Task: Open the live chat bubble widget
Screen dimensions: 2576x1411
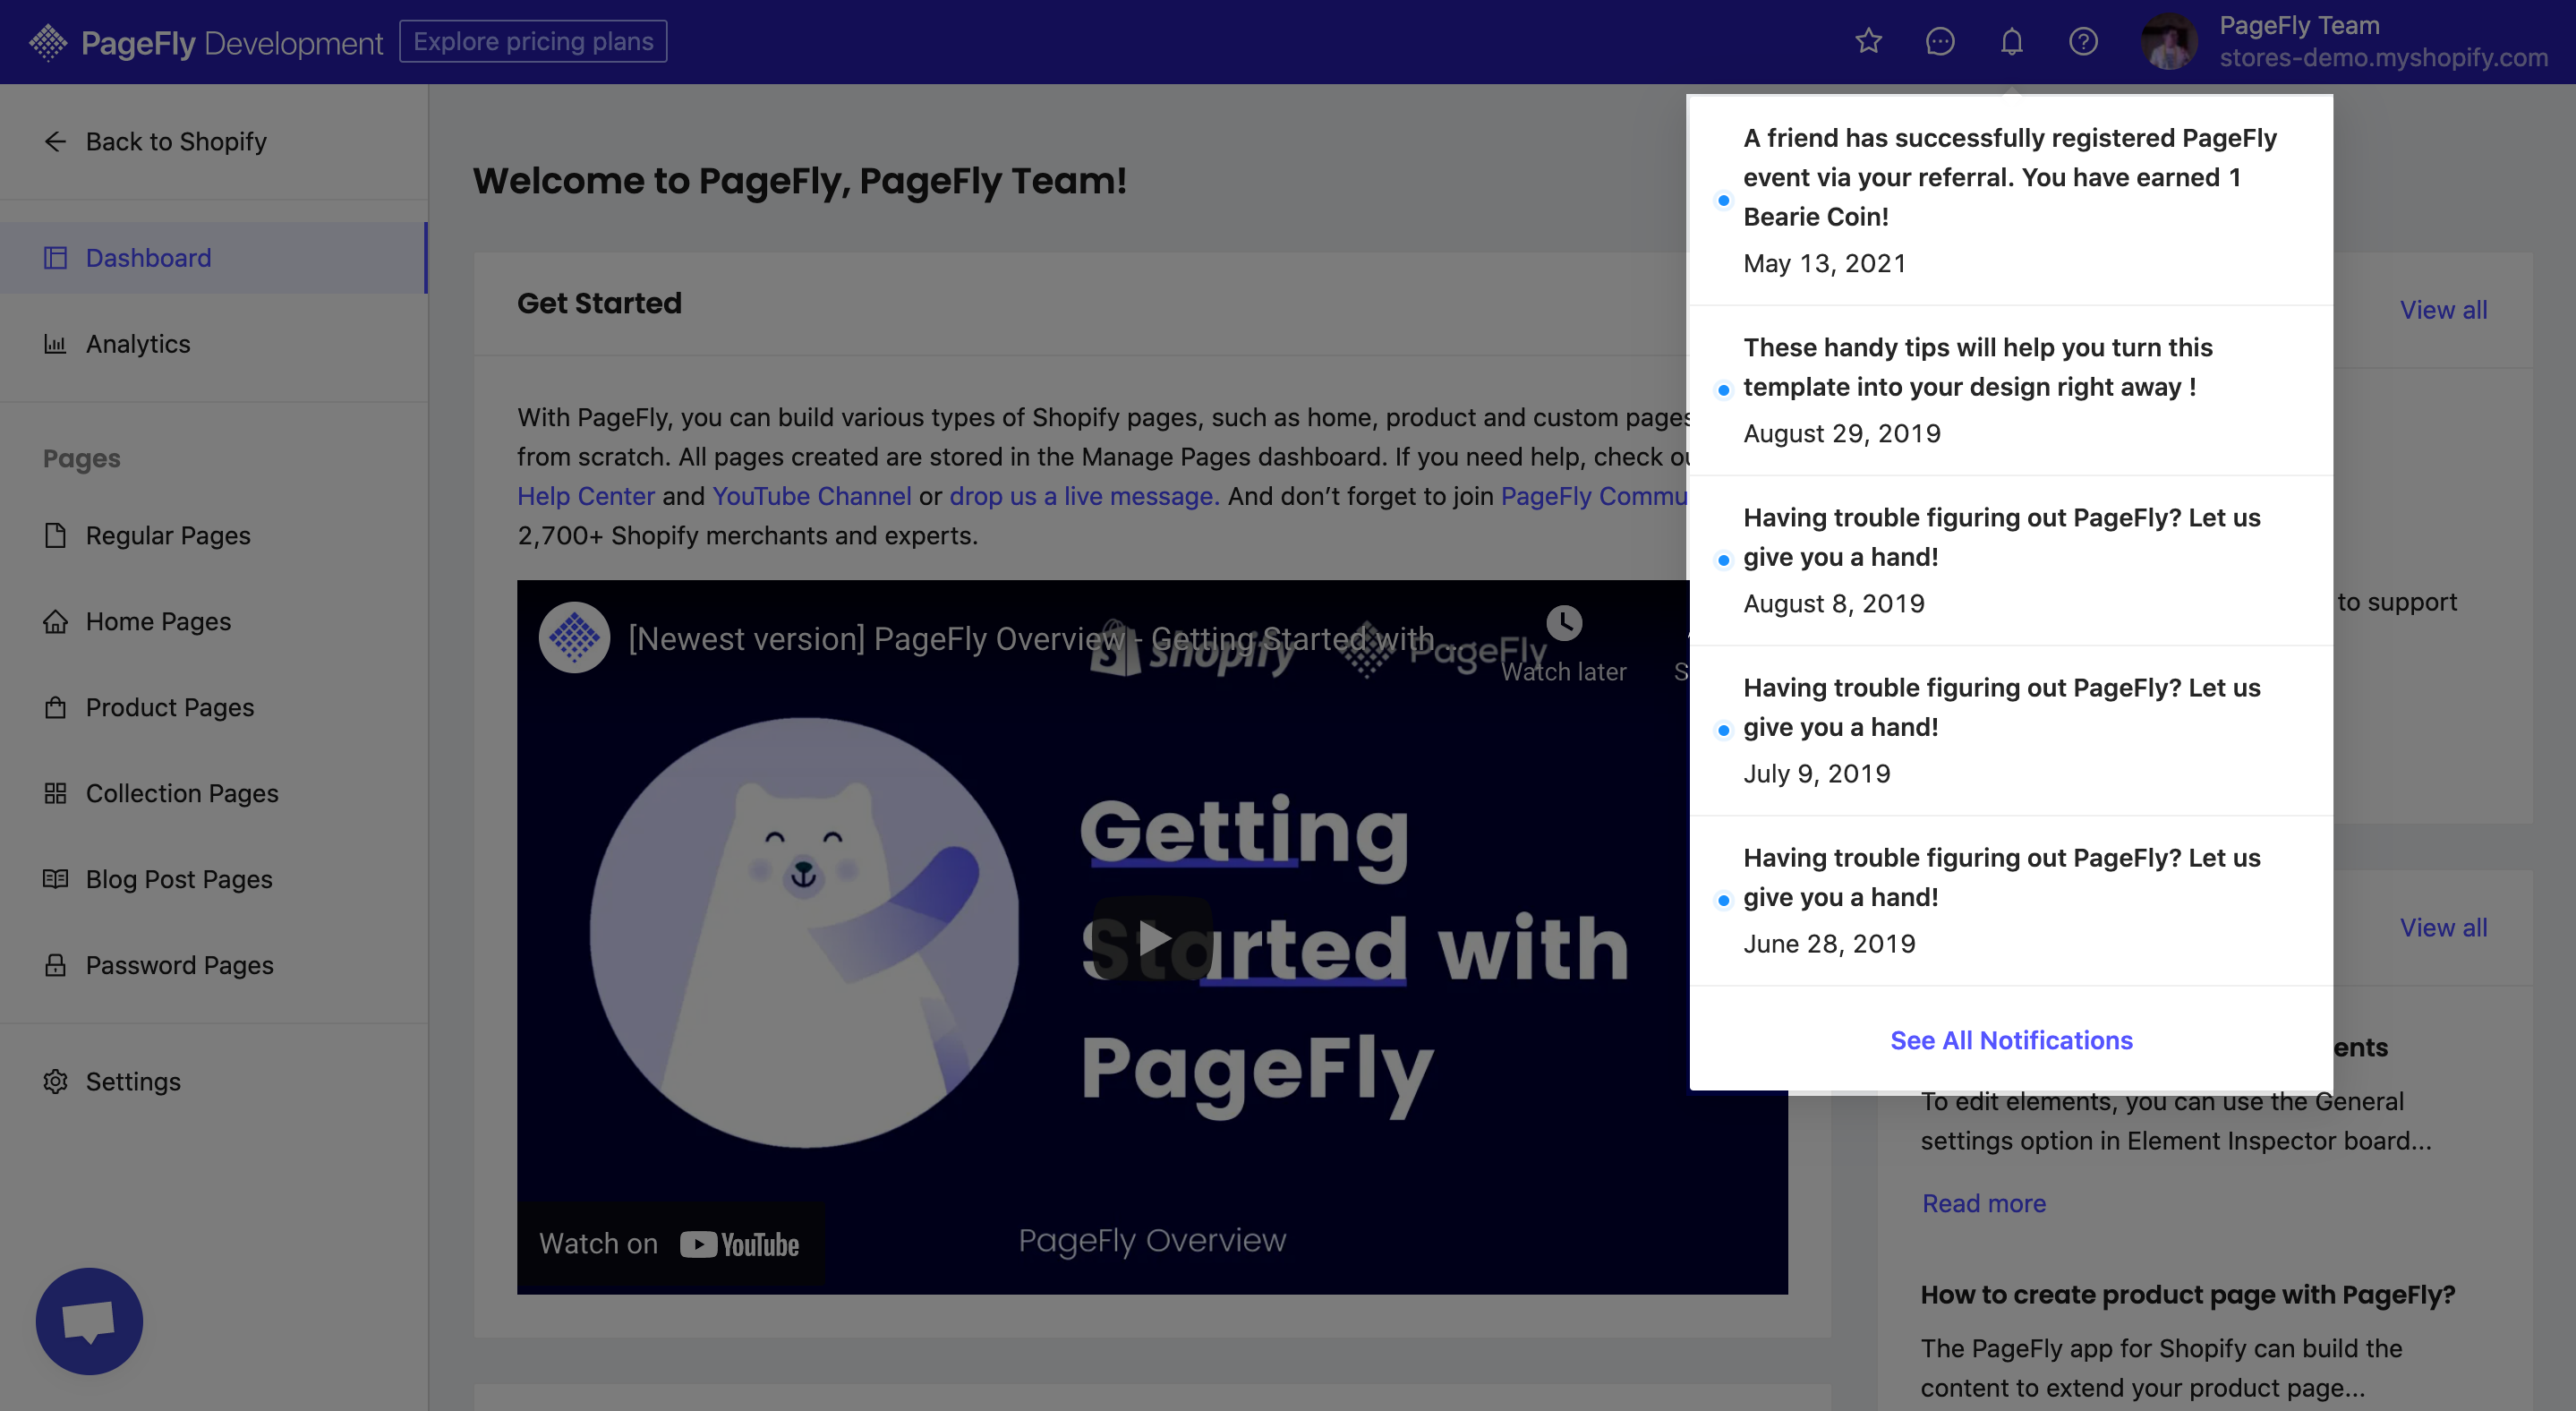Action: click(x=89, y=1321)
